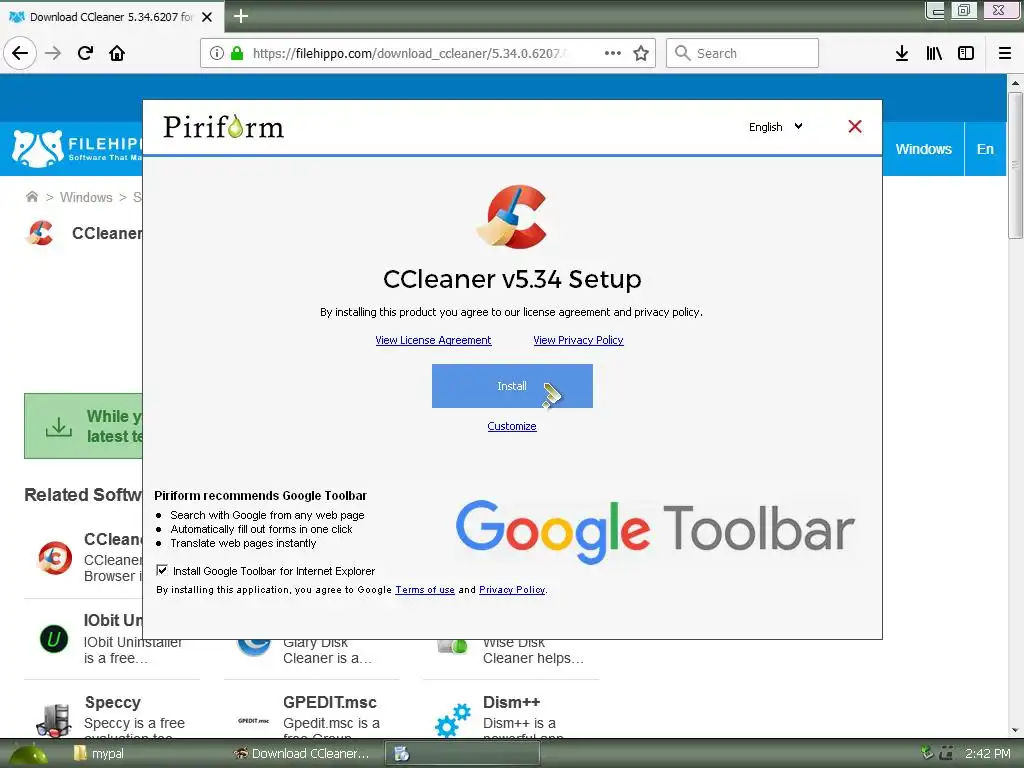Click the GPEDIT.msc icon
The image size is (1024, 768).
(x=253, y=721)
